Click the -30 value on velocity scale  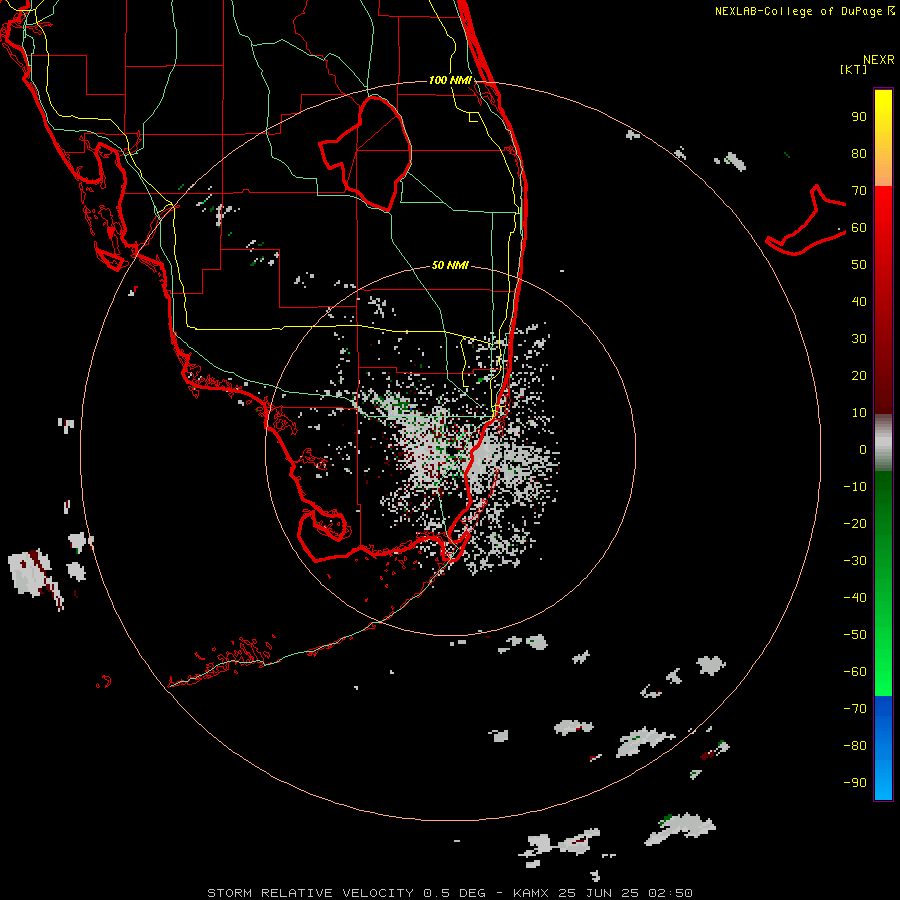pyautogui.click(x=855, y=561)
